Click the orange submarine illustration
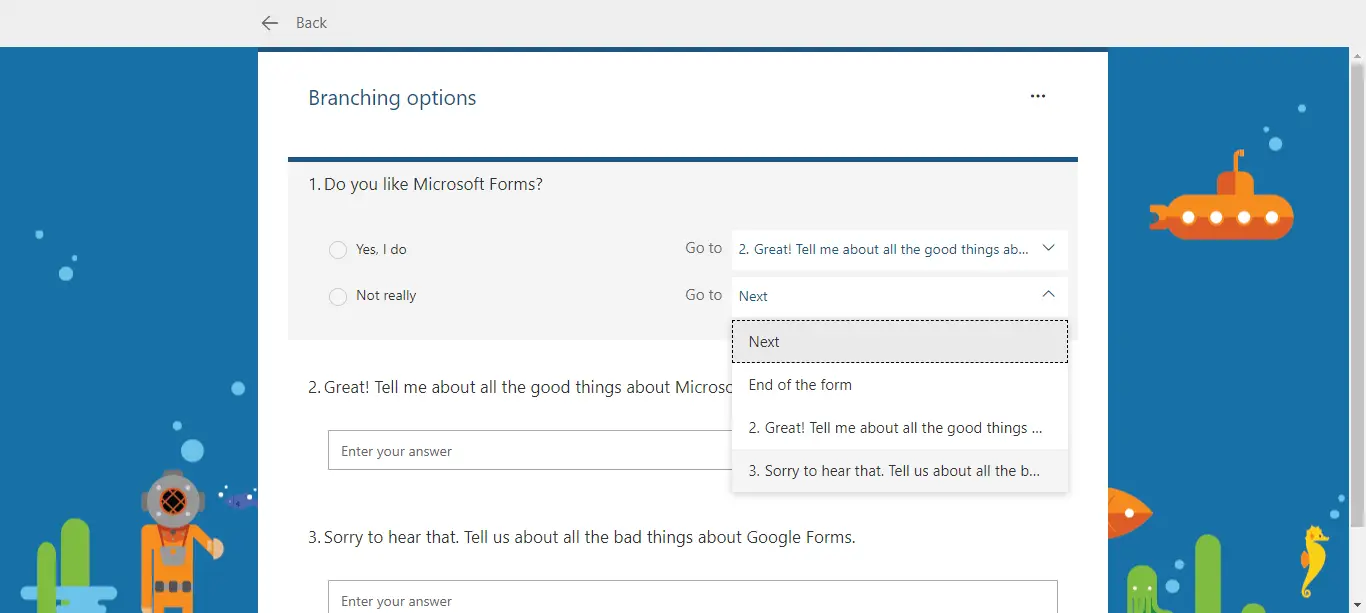Image resolution: width=1366 pixels, height=613 pixels. click(1221, 199)
